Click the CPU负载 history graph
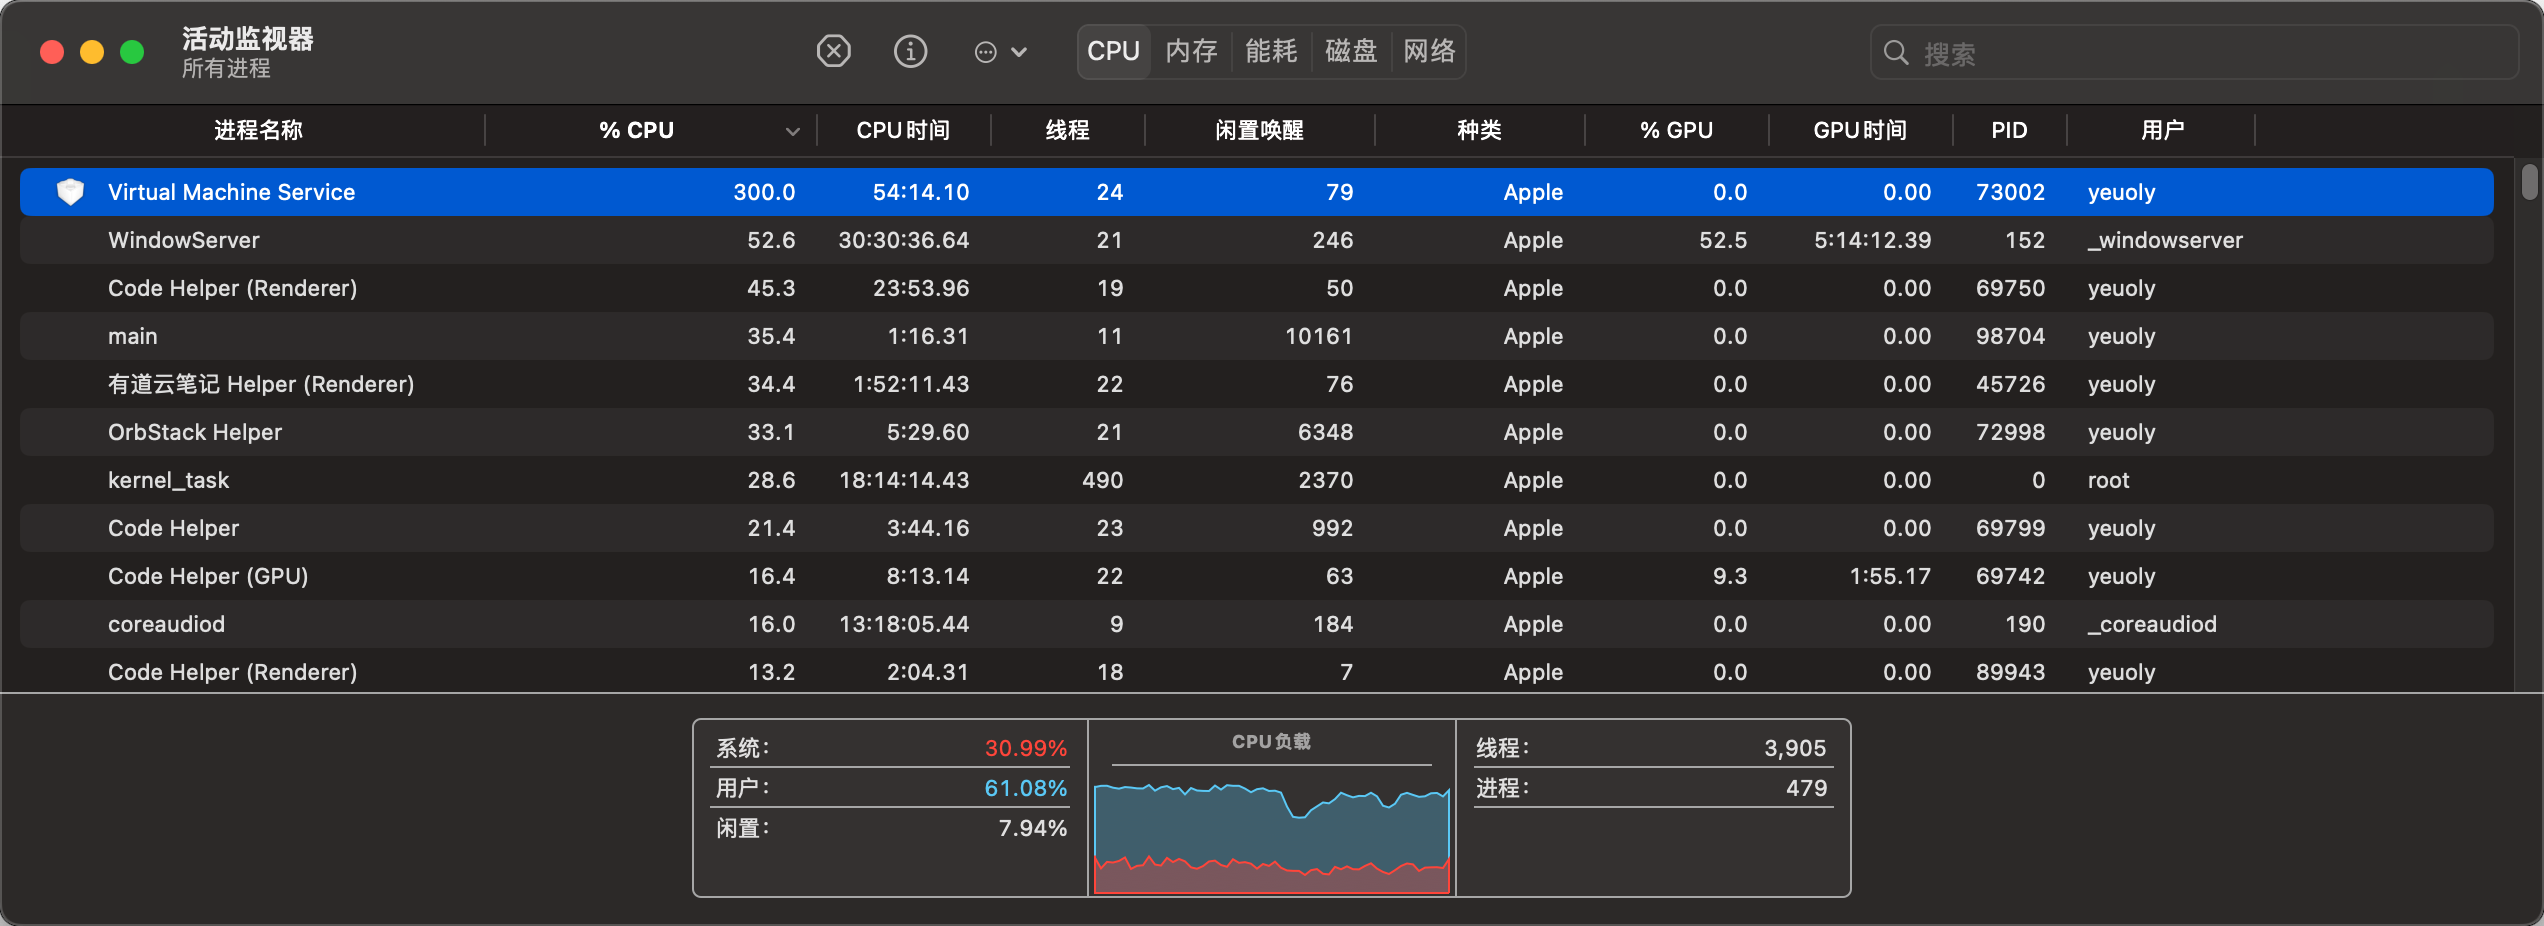This screenshot has height=926, width=2544. (1271, 836)
